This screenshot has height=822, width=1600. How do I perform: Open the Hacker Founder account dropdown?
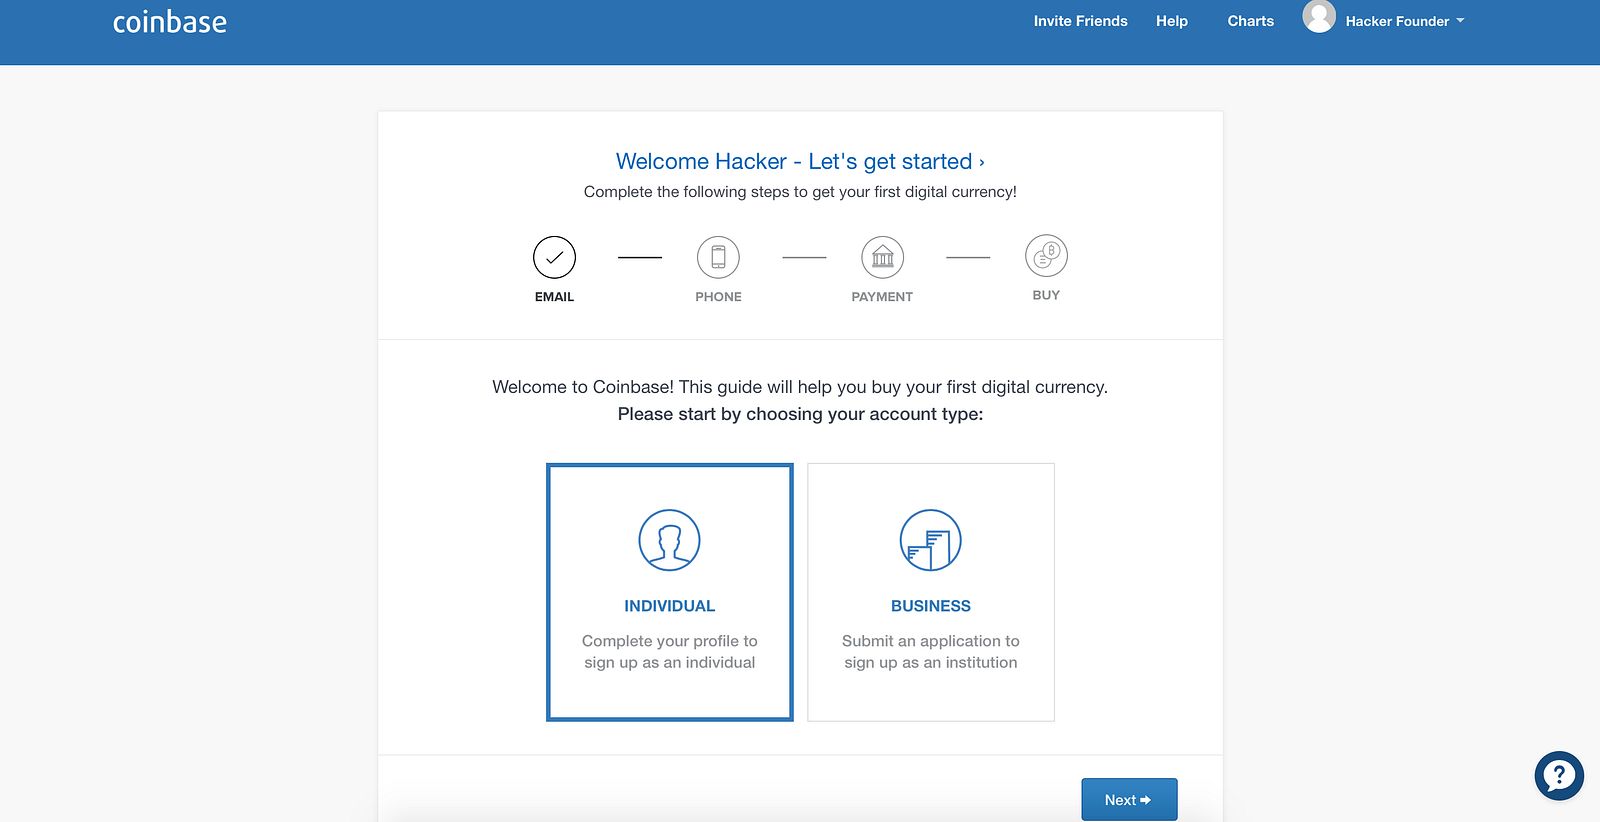[1405, 21]
